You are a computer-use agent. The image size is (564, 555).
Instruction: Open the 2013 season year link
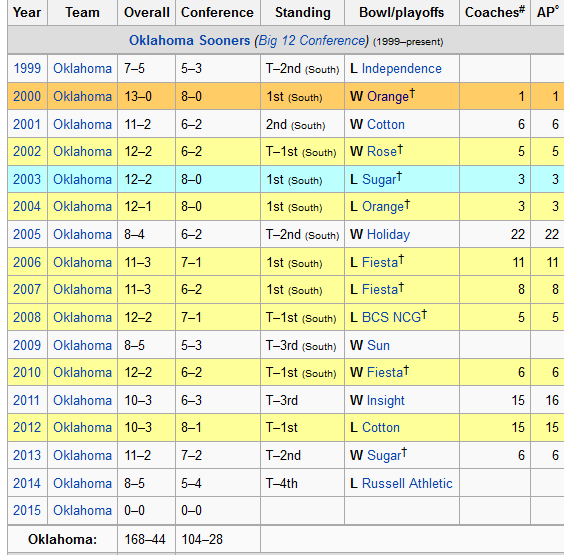click(27, 456)
